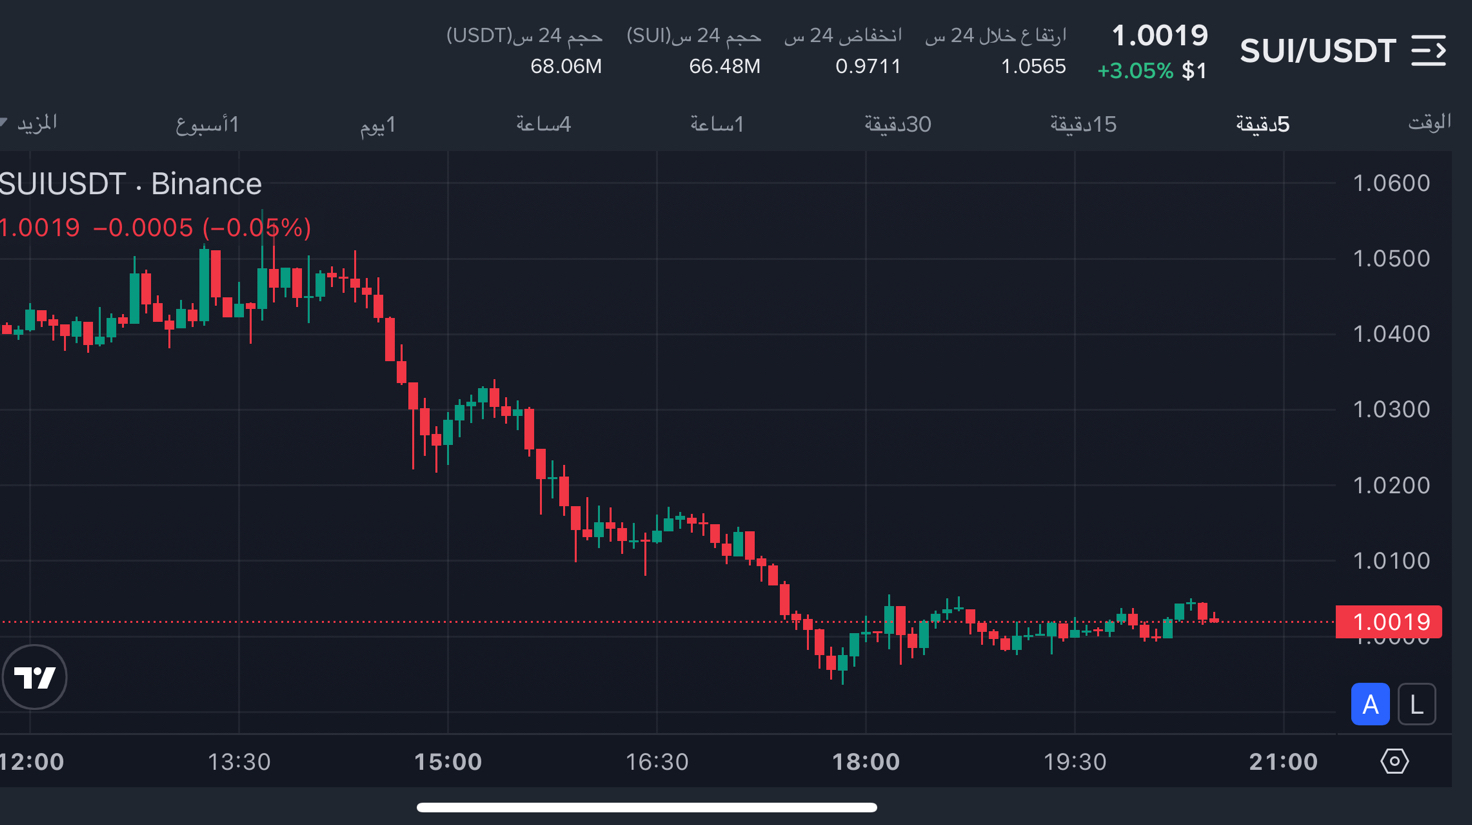Tap the header last price 1.0019
Image resolution: width=1472 pixels, height=825 pixels.
tap(1160, 36)
